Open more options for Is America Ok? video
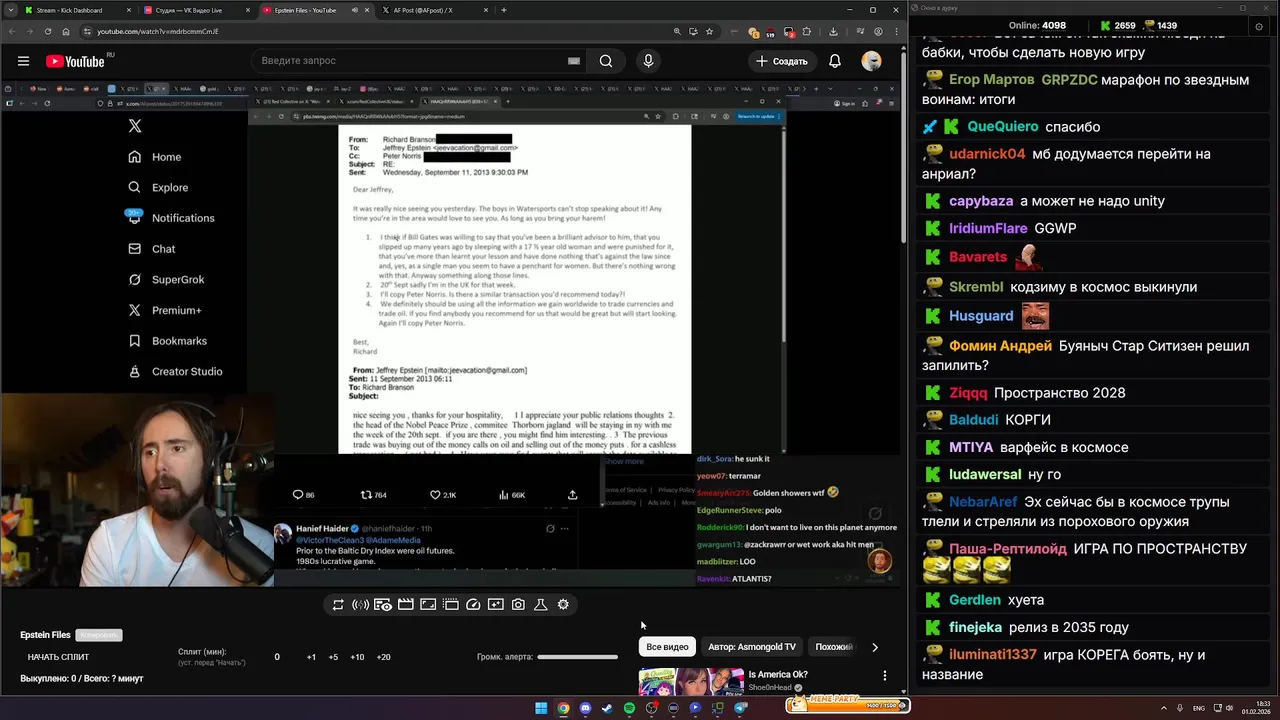 click(x=884, y=676)
